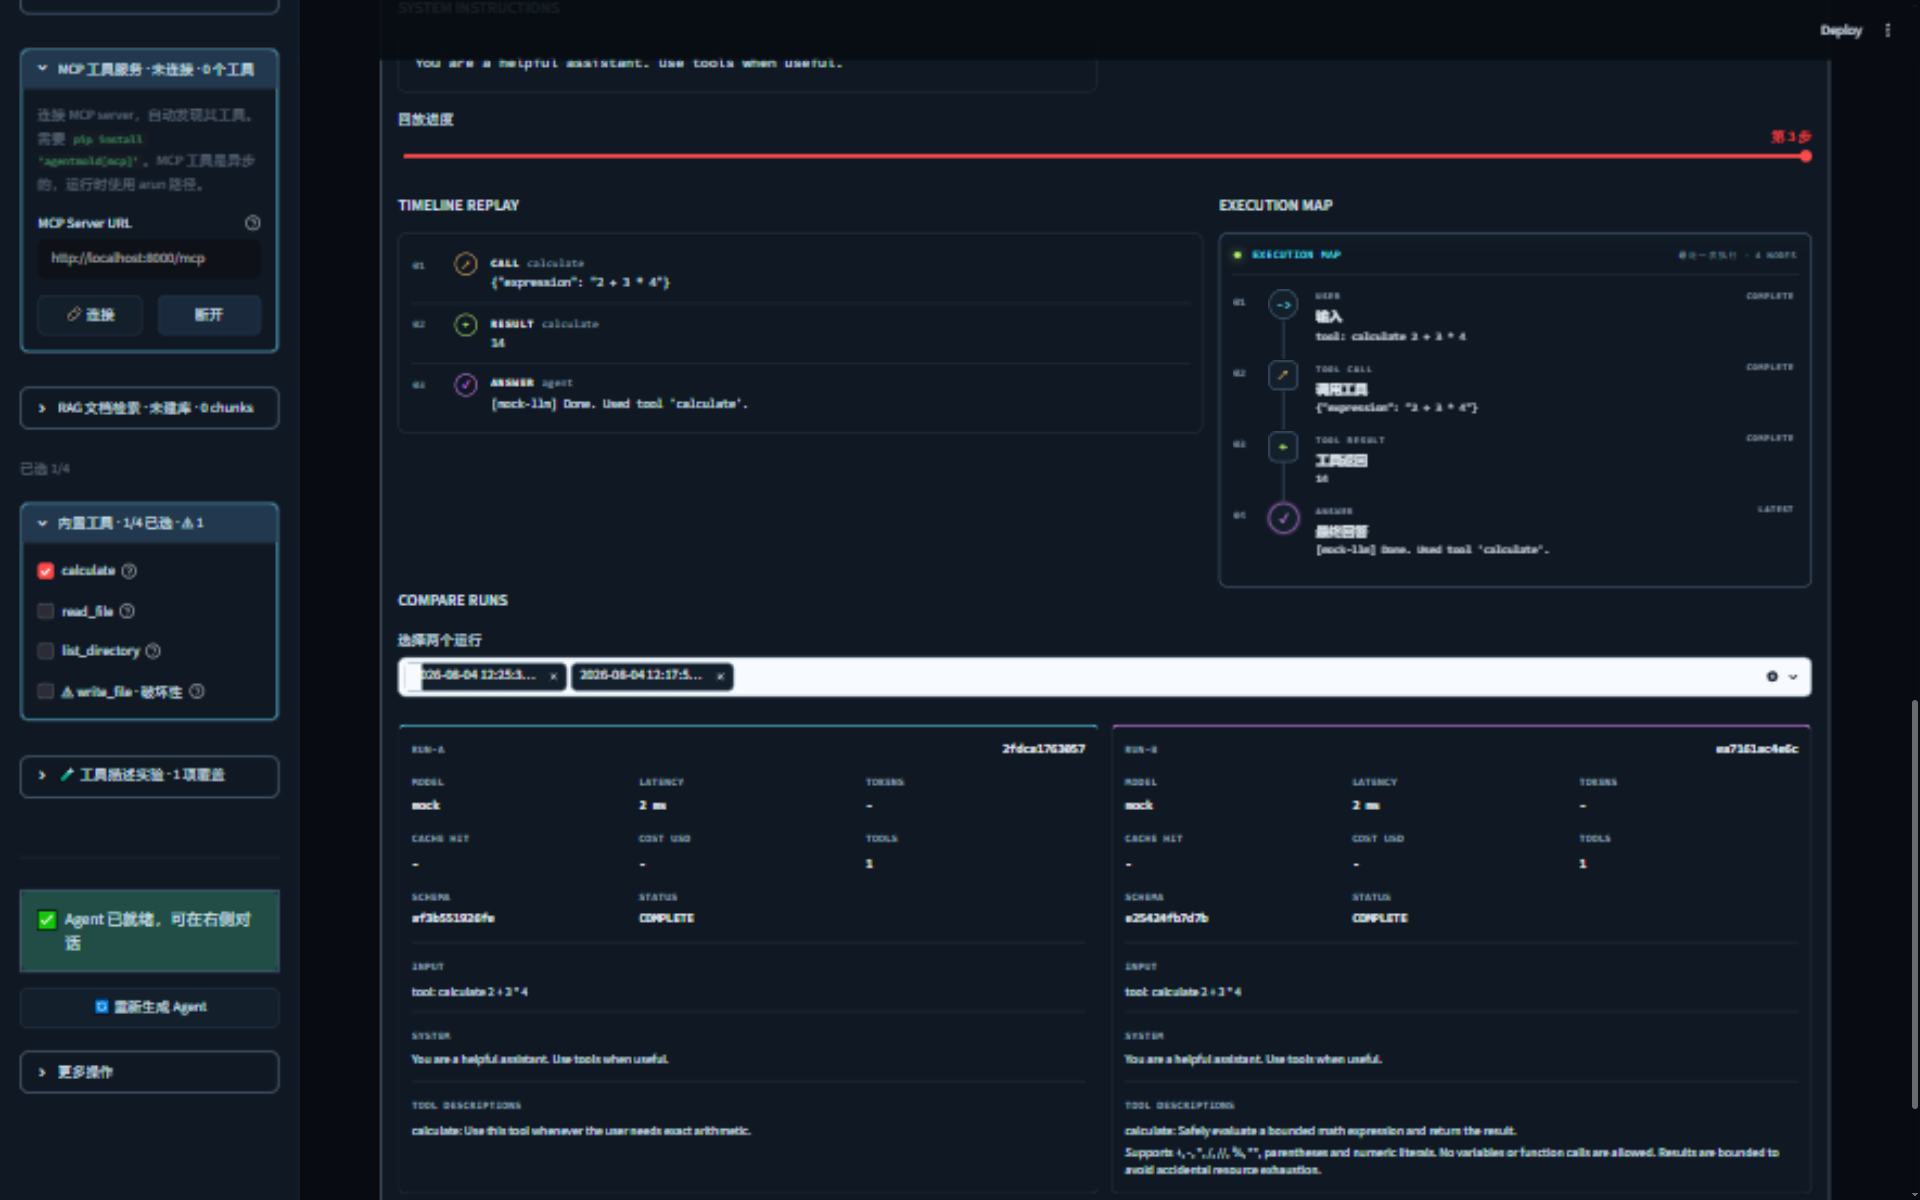Click the Run-B schema hash value
The height and width of the screenshot is (1200, 1920).
coord(1166,918)
